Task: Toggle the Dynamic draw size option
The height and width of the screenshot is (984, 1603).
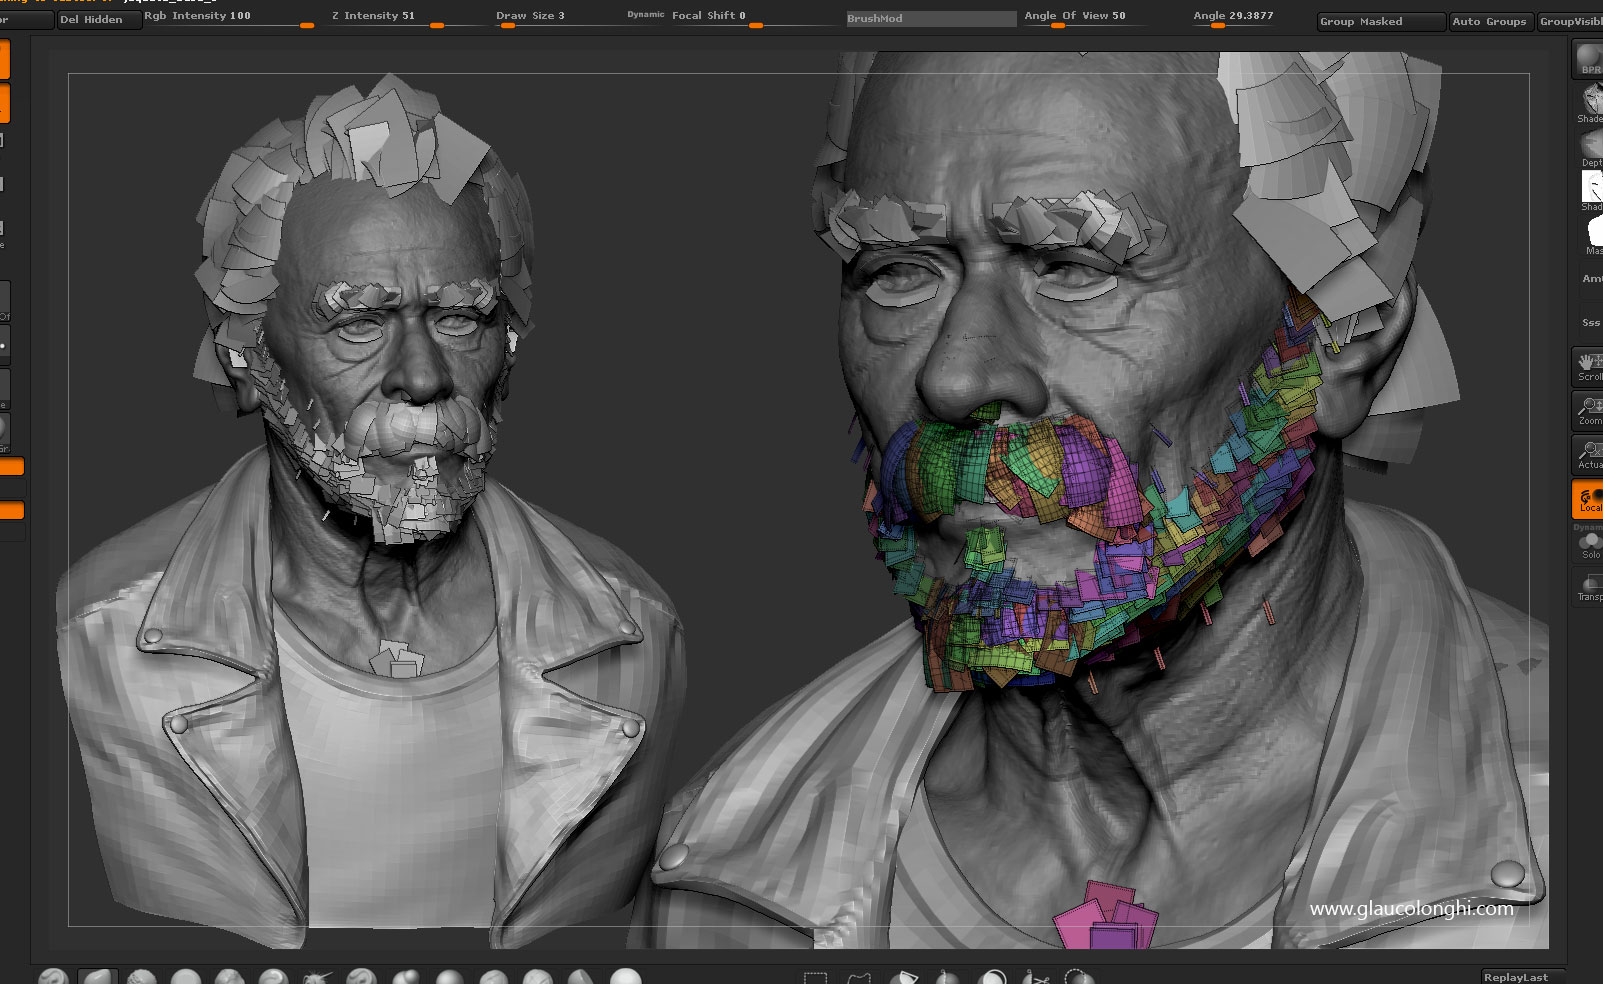Action: pos(645,15)
